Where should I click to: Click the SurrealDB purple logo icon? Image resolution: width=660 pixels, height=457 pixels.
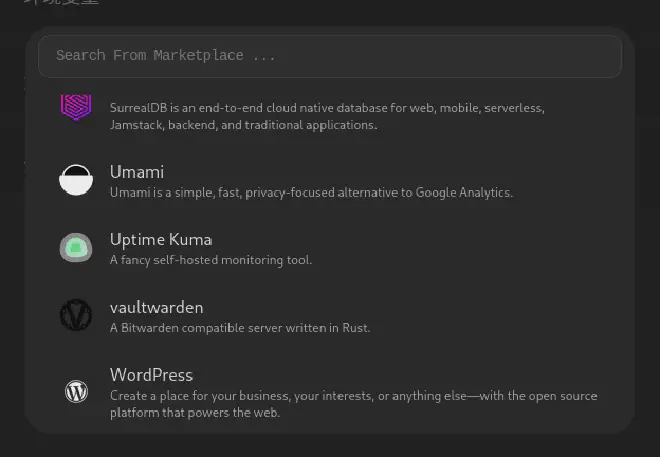click(76, 107)
